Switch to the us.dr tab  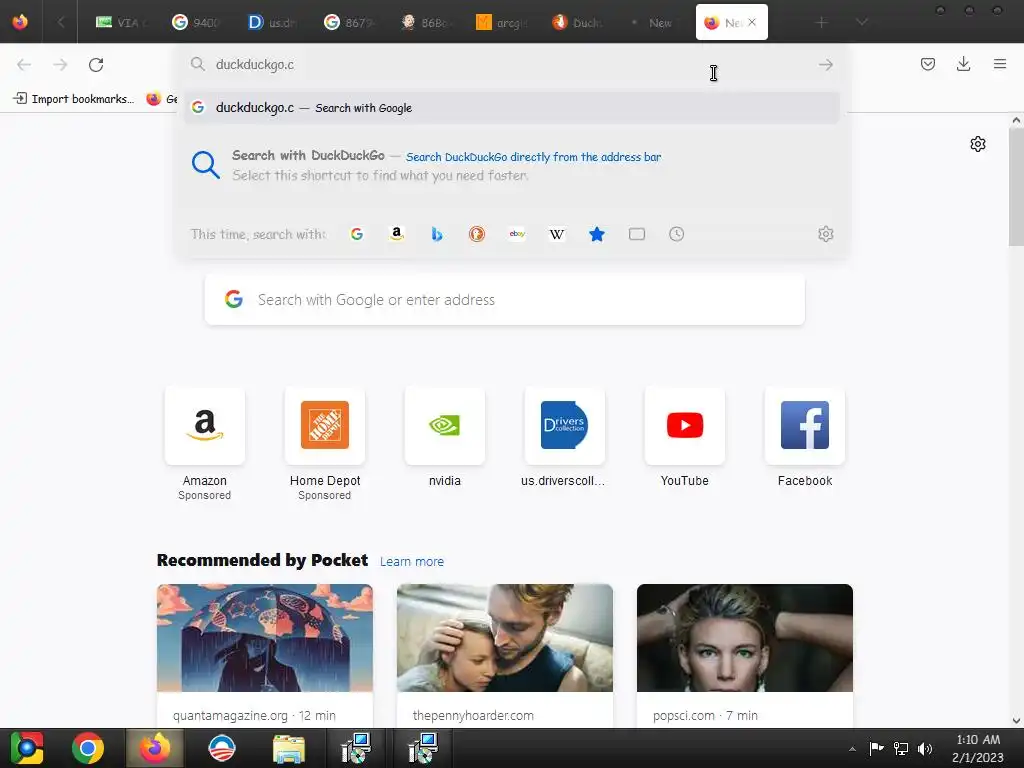[272, 22]
